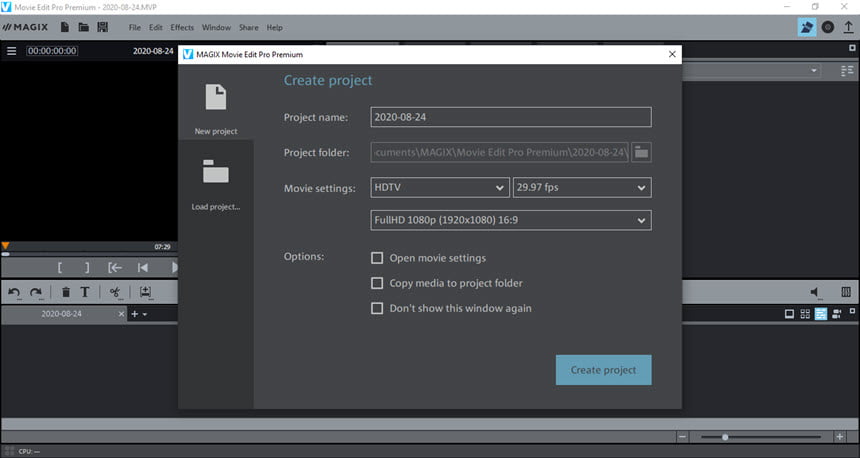Click the New project page icon in dialog
The height and width of the screenshot is (458, 860).
point(216,97)
